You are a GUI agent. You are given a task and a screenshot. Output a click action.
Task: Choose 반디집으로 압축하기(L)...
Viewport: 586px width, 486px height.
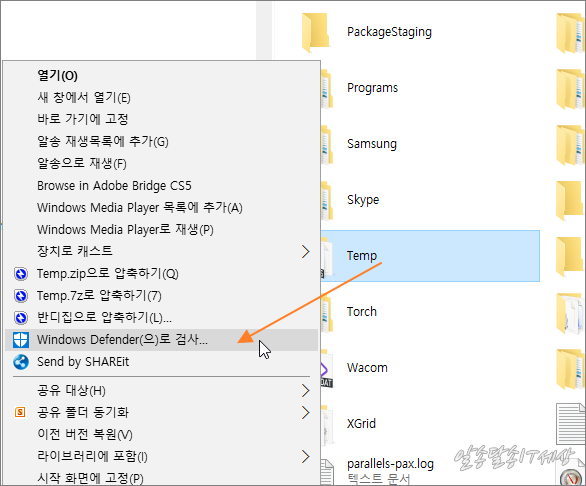[161, 318]
